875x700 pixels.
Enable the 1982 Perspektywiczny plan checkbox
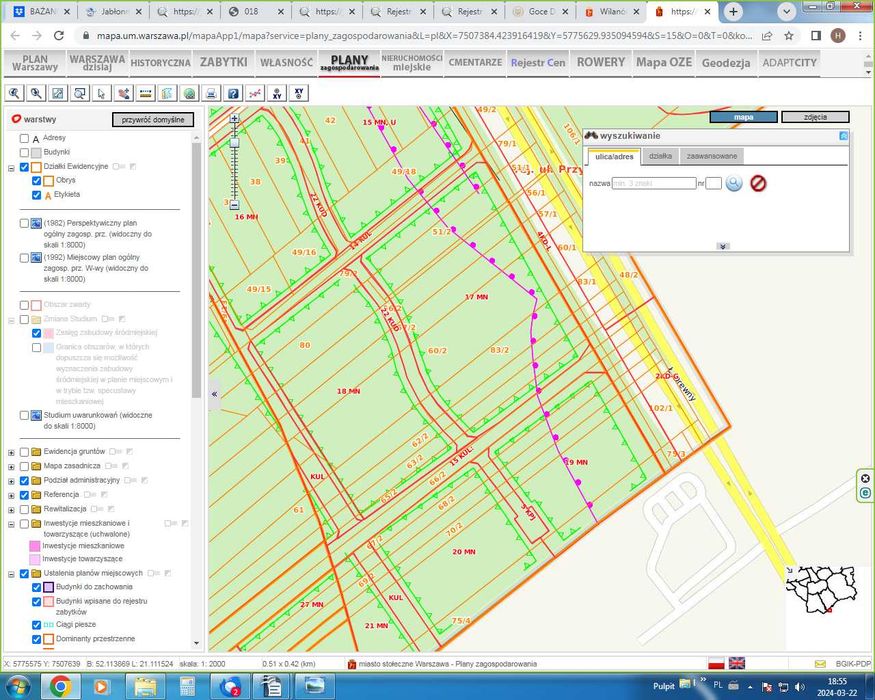(24, 223)
